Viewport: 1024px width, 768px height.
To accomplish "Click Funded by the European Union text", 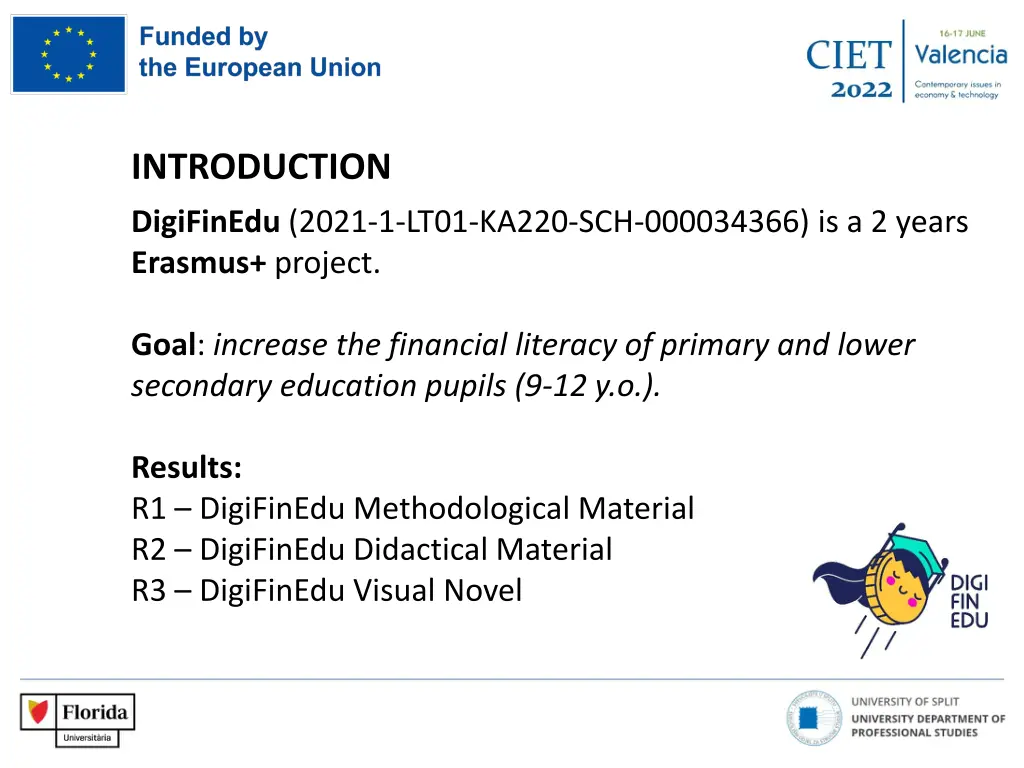I will (260, 52).
